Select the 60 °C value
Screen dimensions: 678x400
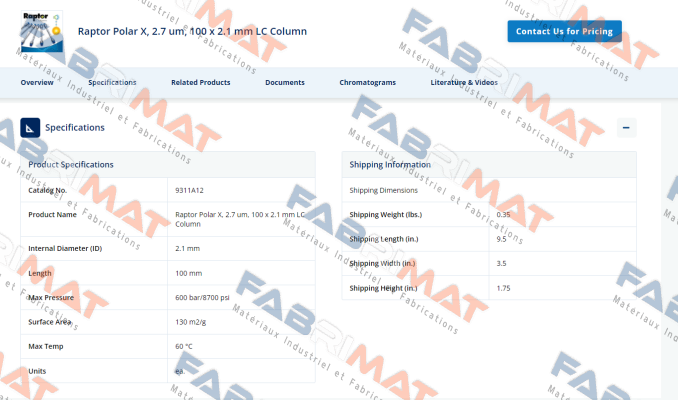pos(184,346)
